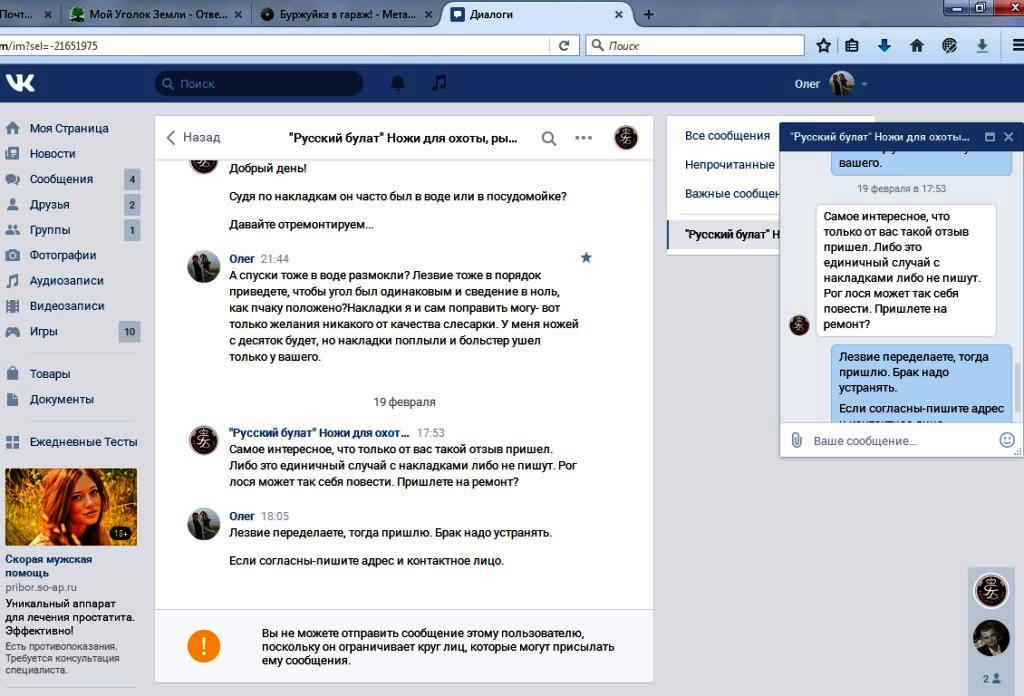Search within the conversation via magnifier icon
The image size is (1024, 696).
pos(549,138)
